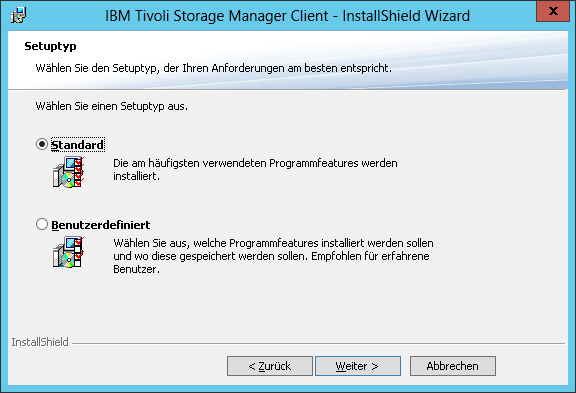This screenshot has height=393, width=576.
Task: Click the Setuptyp heading
Action: point(50,46)
